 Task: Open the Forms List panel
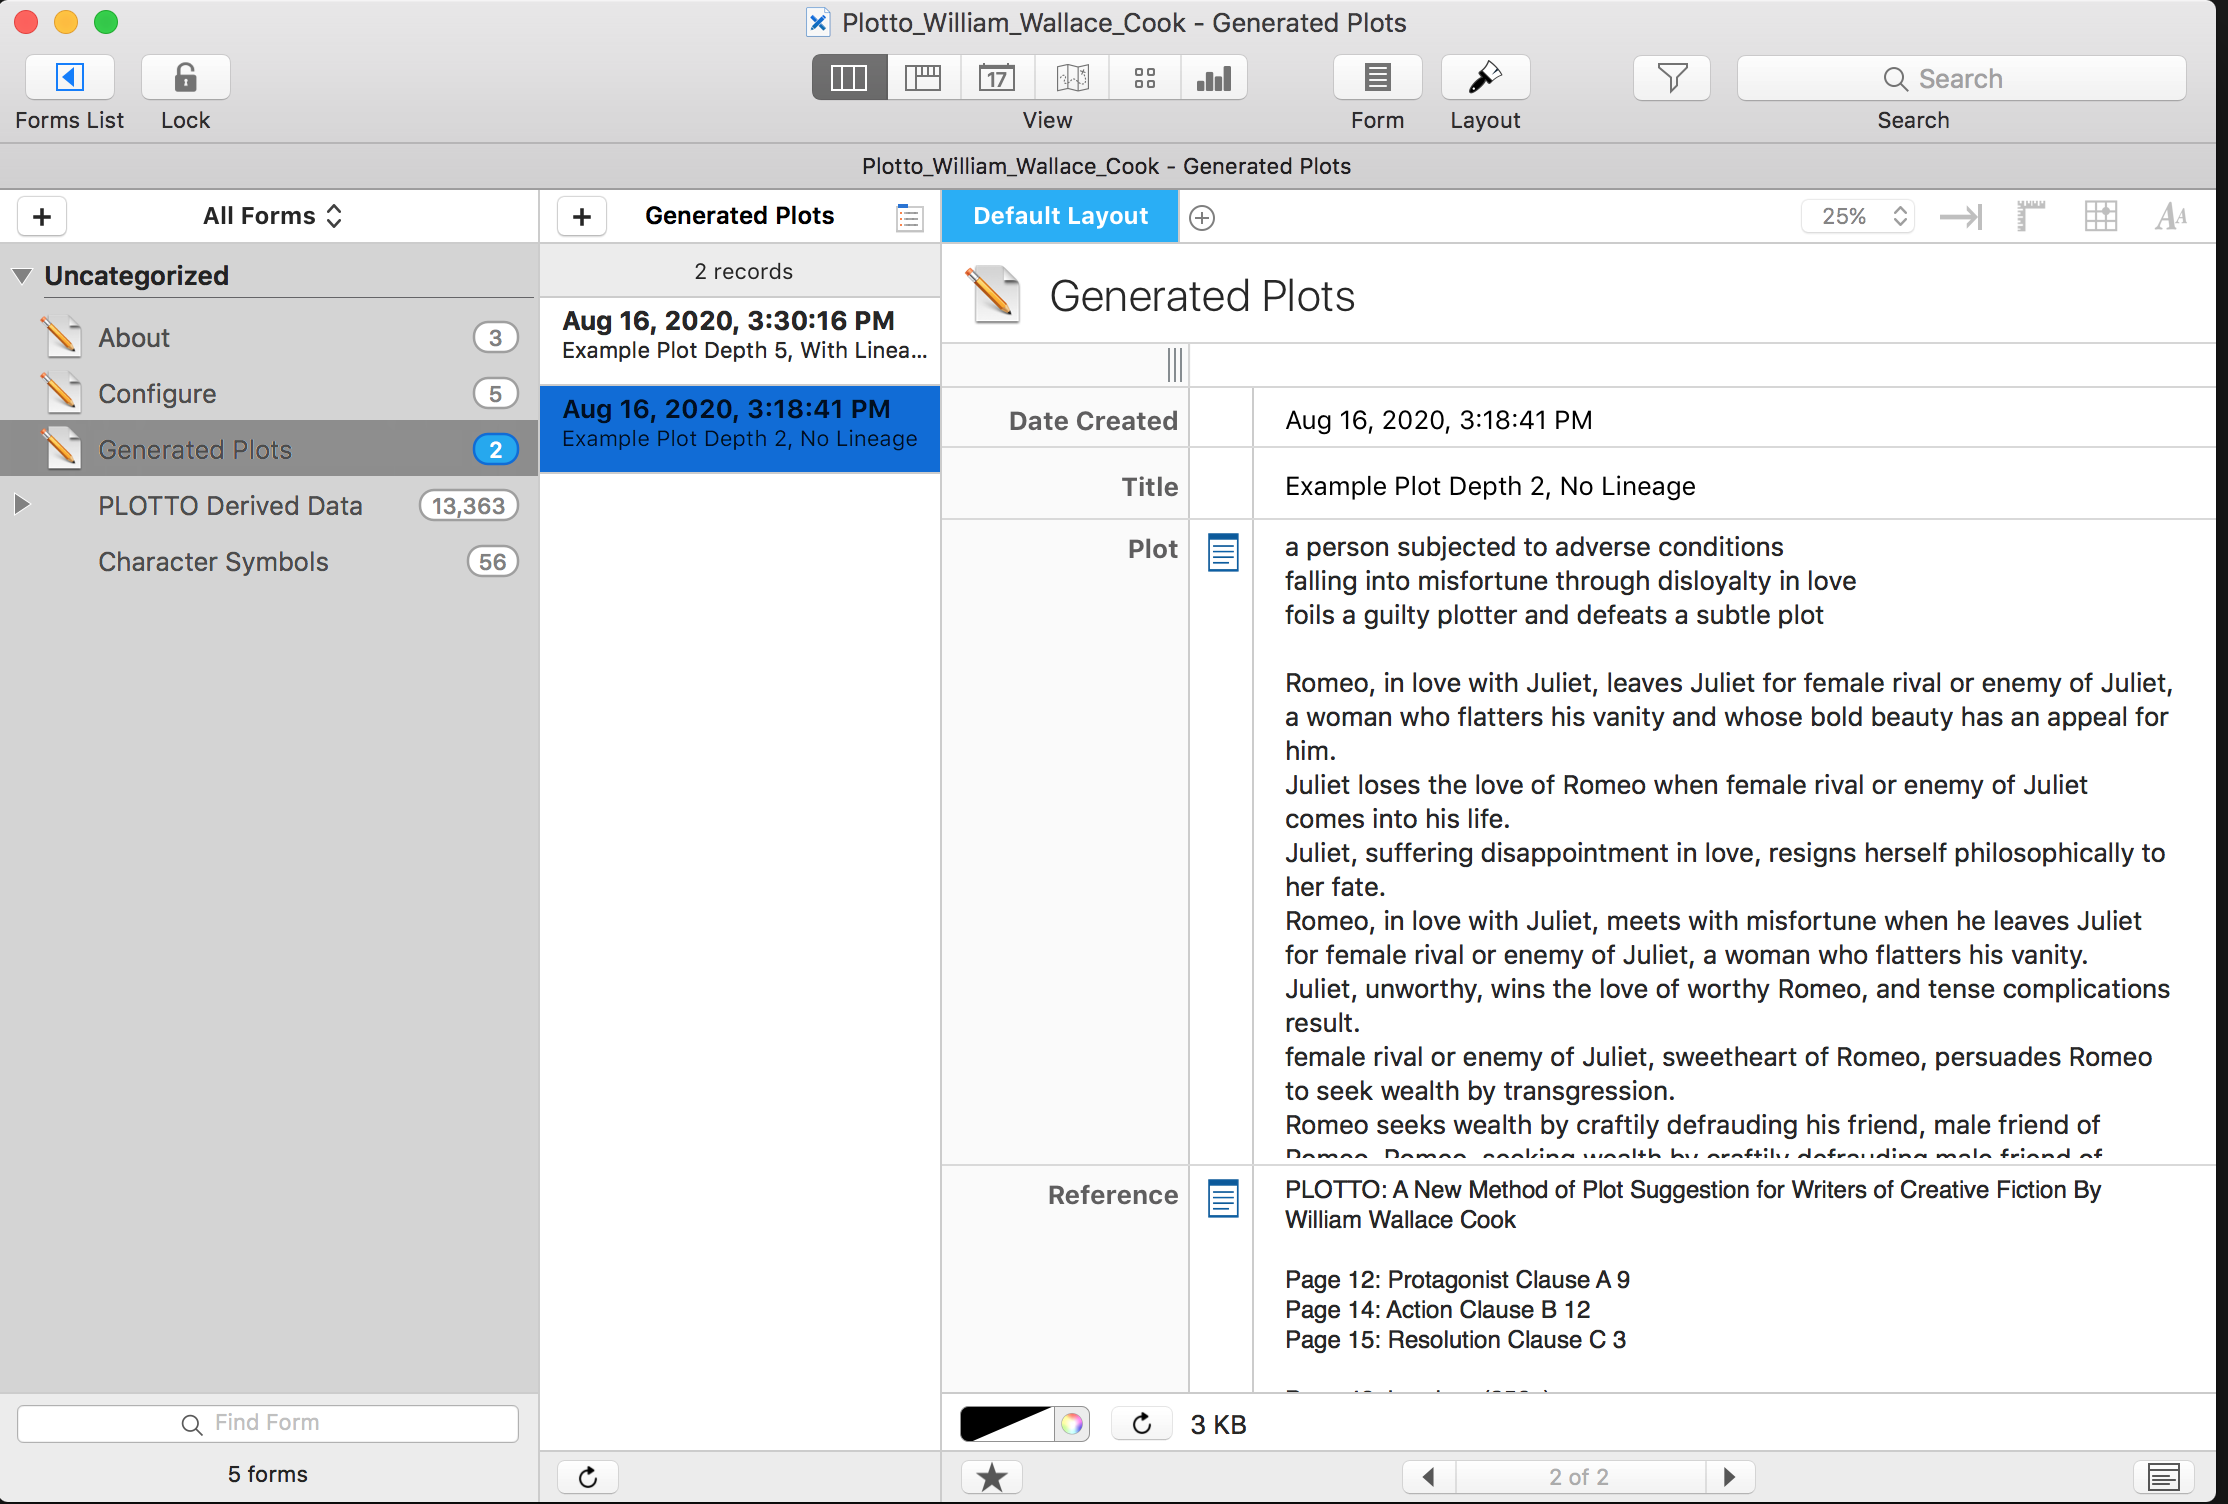pos(69,78)
